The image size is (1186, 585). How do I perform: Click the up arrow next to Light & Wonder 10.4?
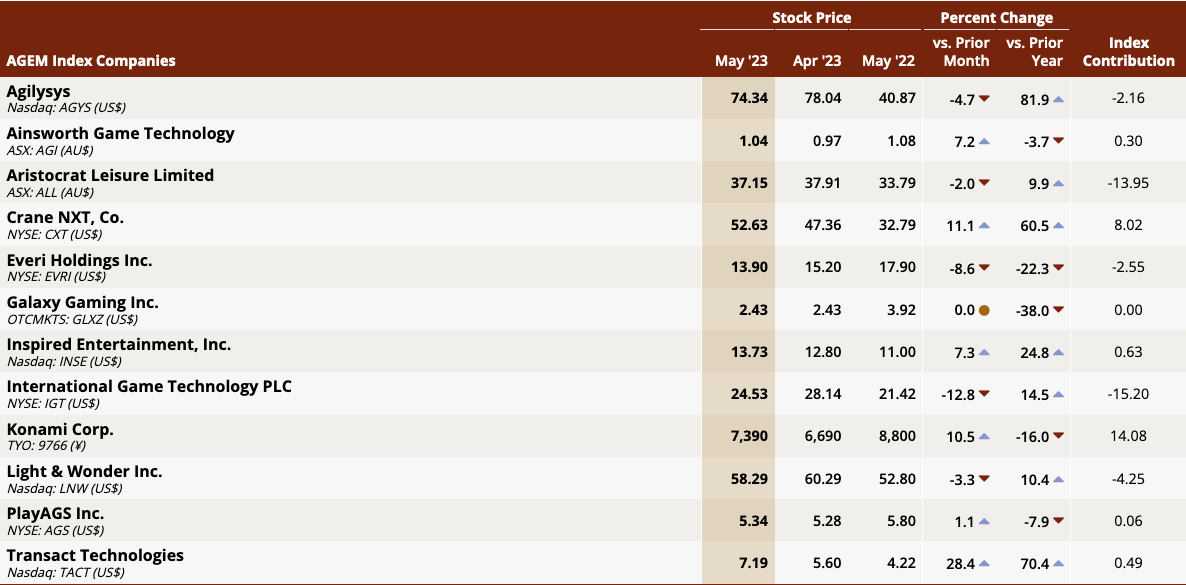[1058, 479]
